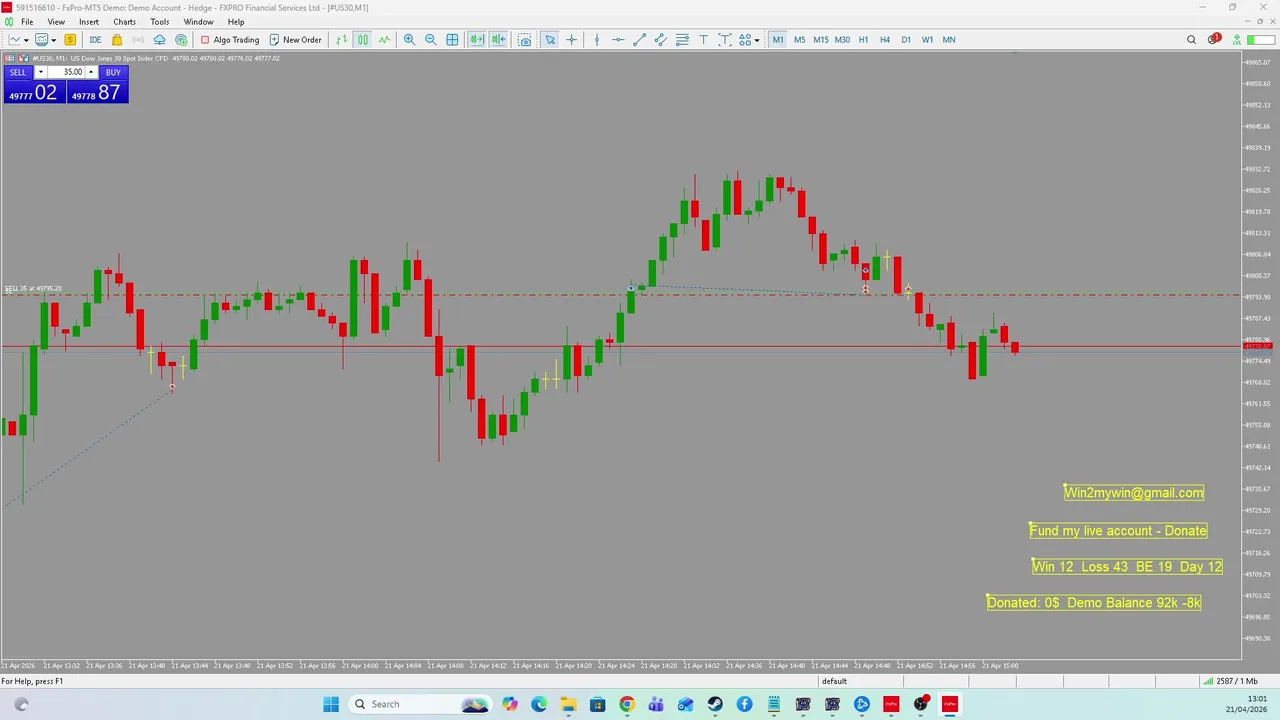Select the arrow cursor tool
Image resolution: width=1280 pixels, height=720 pixels.
pyautogui.click(x=550, y=40)
